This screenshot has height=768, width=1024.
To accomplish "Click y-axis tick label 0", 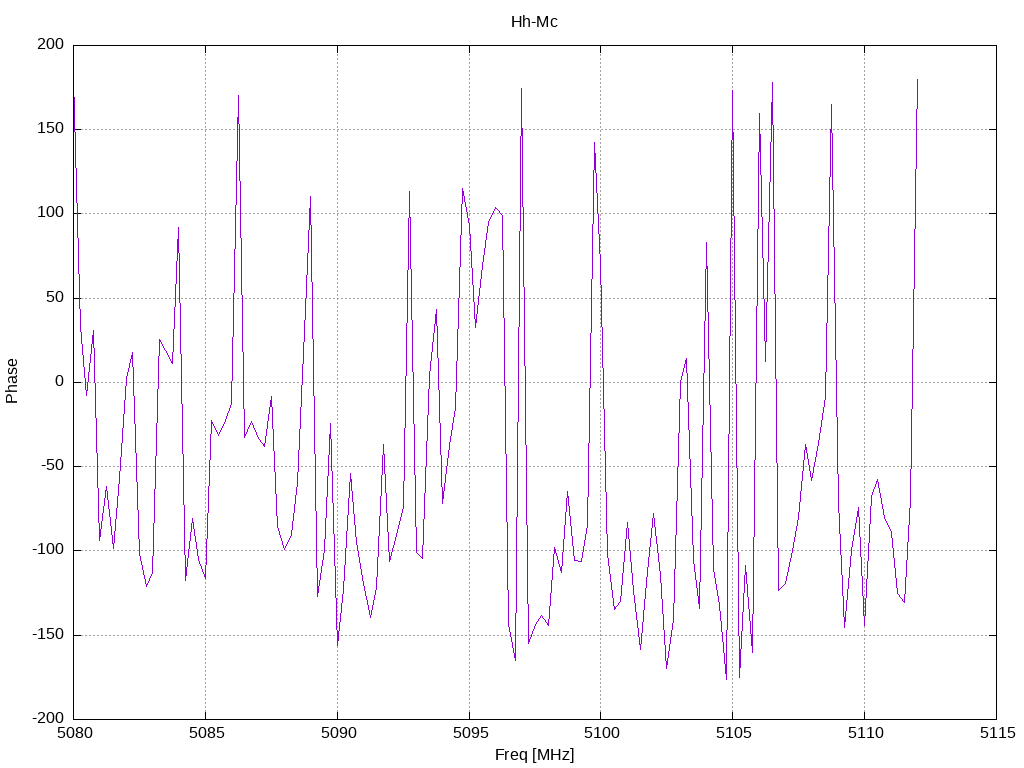I will click(x=60, y=381).
